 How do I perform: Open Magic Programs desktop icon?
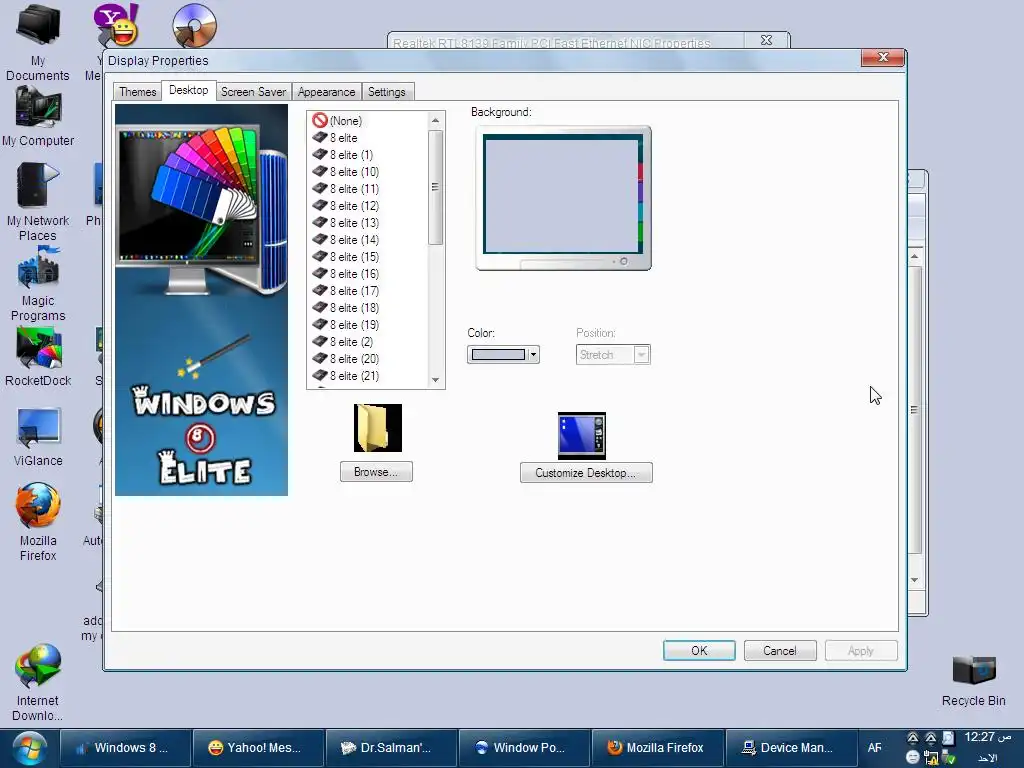38,283
